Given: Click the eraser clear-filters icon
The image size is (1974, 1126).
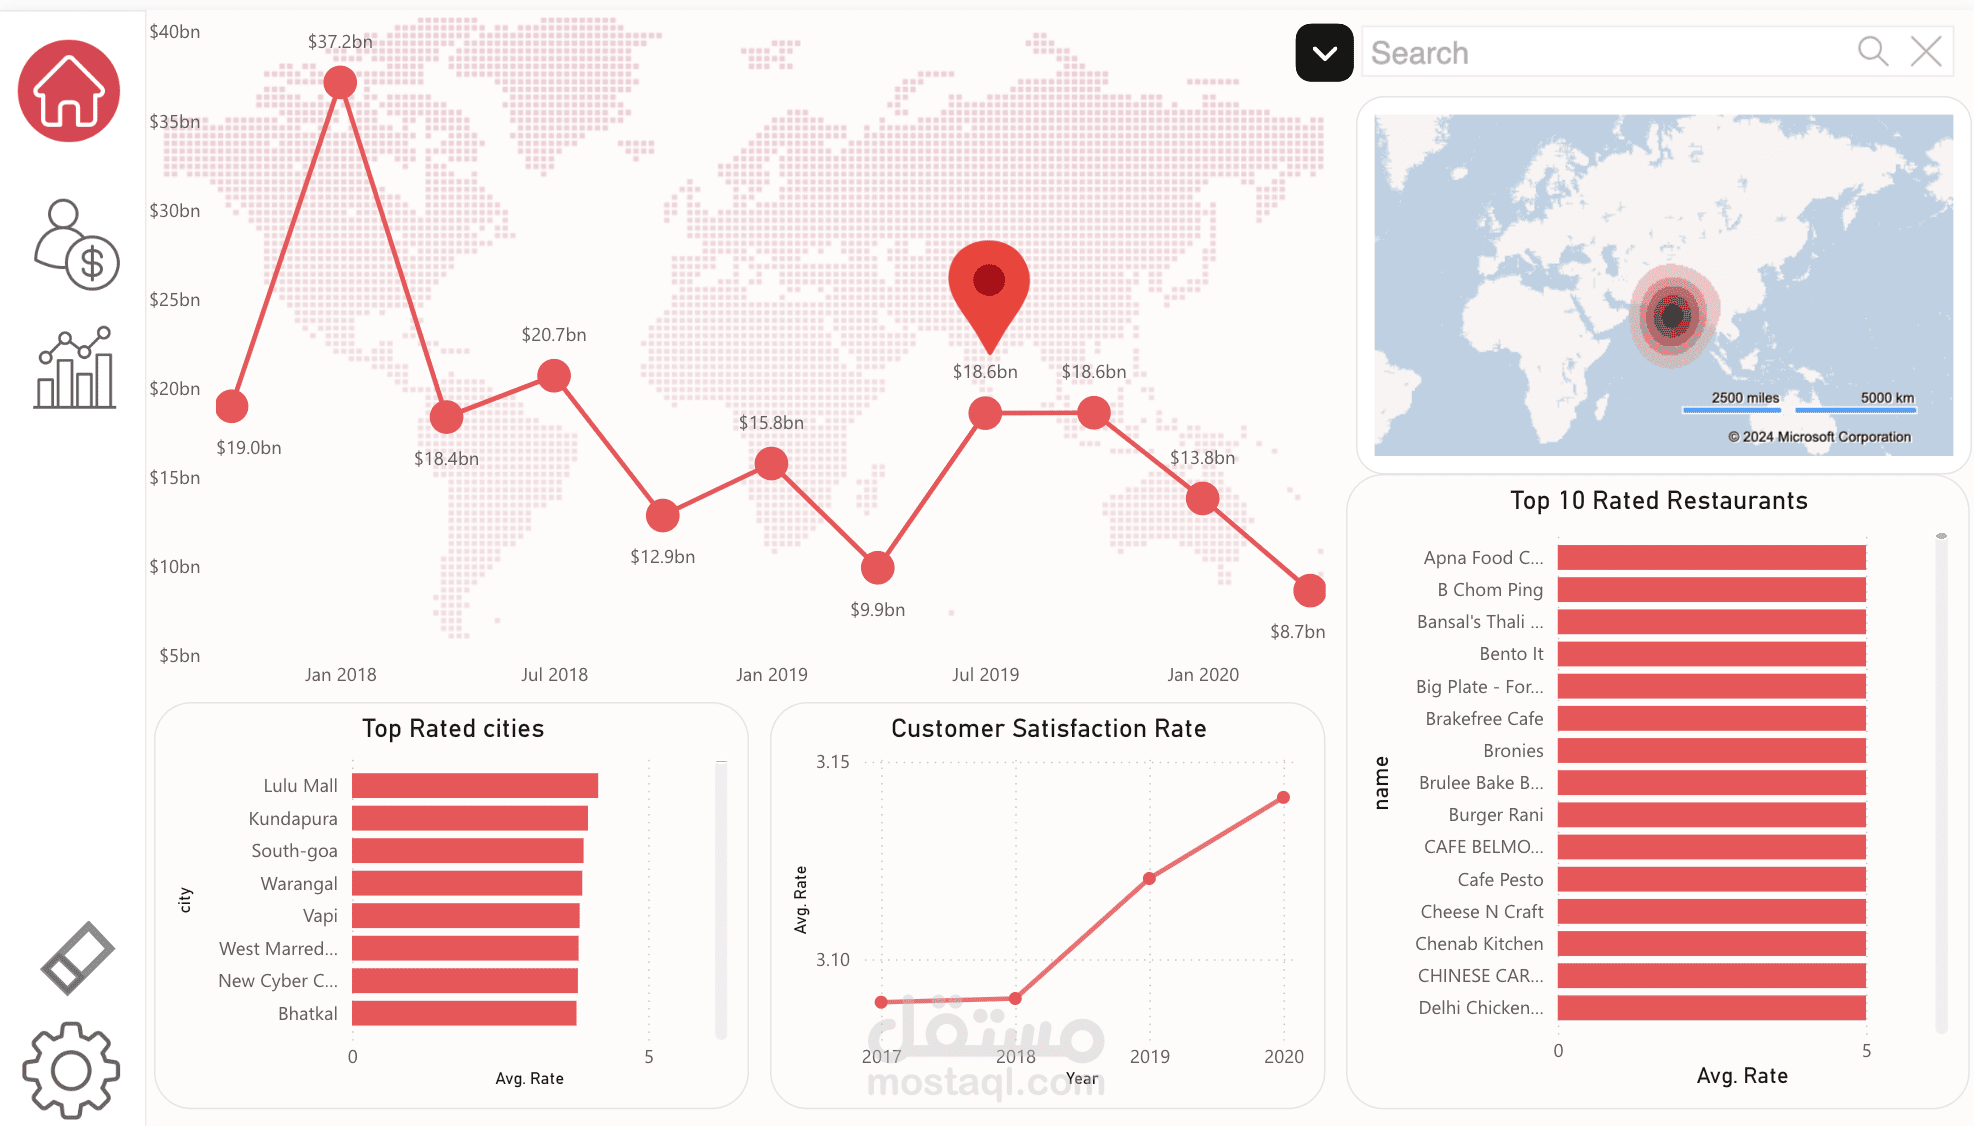Looking at the screenshot, I should (77, 958).
